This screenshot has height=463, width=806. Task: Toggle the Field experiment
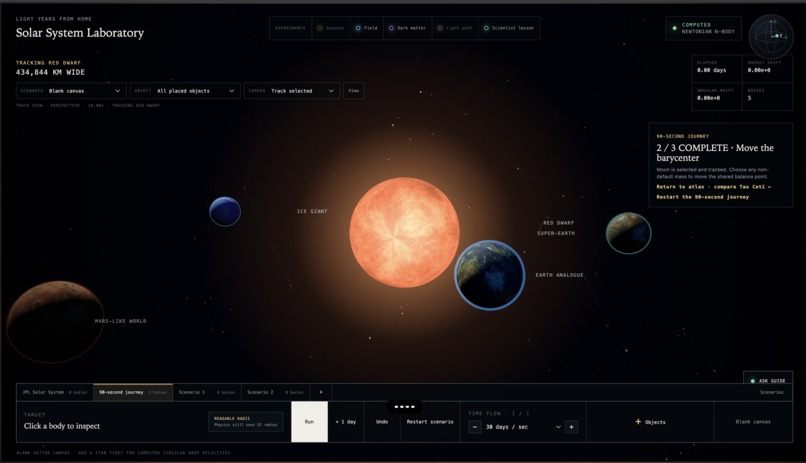tap(366, 28)
